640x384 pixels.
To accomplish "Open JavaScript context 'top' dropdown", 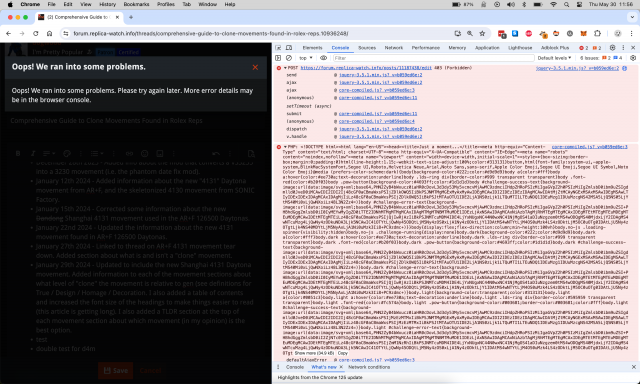I will pos(306,58).
